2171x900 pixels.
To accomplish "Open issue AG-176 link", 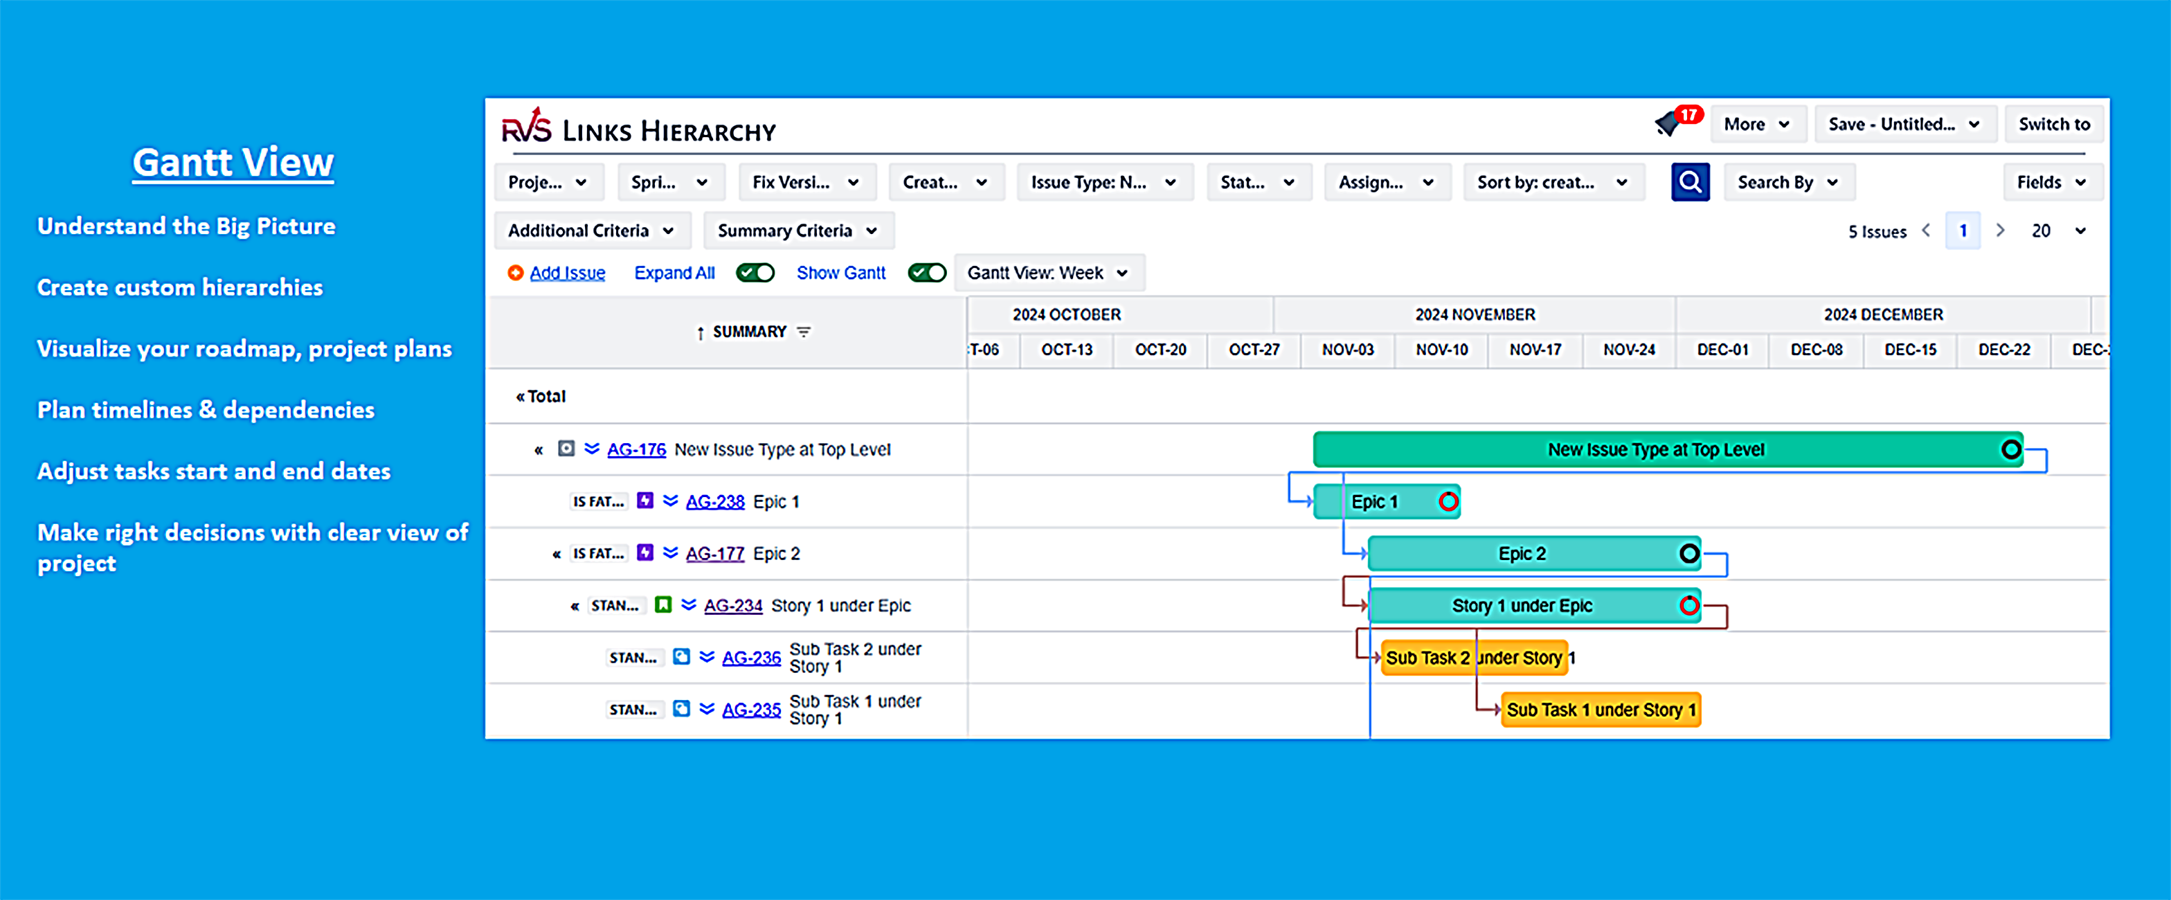I will tap(636, 450).
